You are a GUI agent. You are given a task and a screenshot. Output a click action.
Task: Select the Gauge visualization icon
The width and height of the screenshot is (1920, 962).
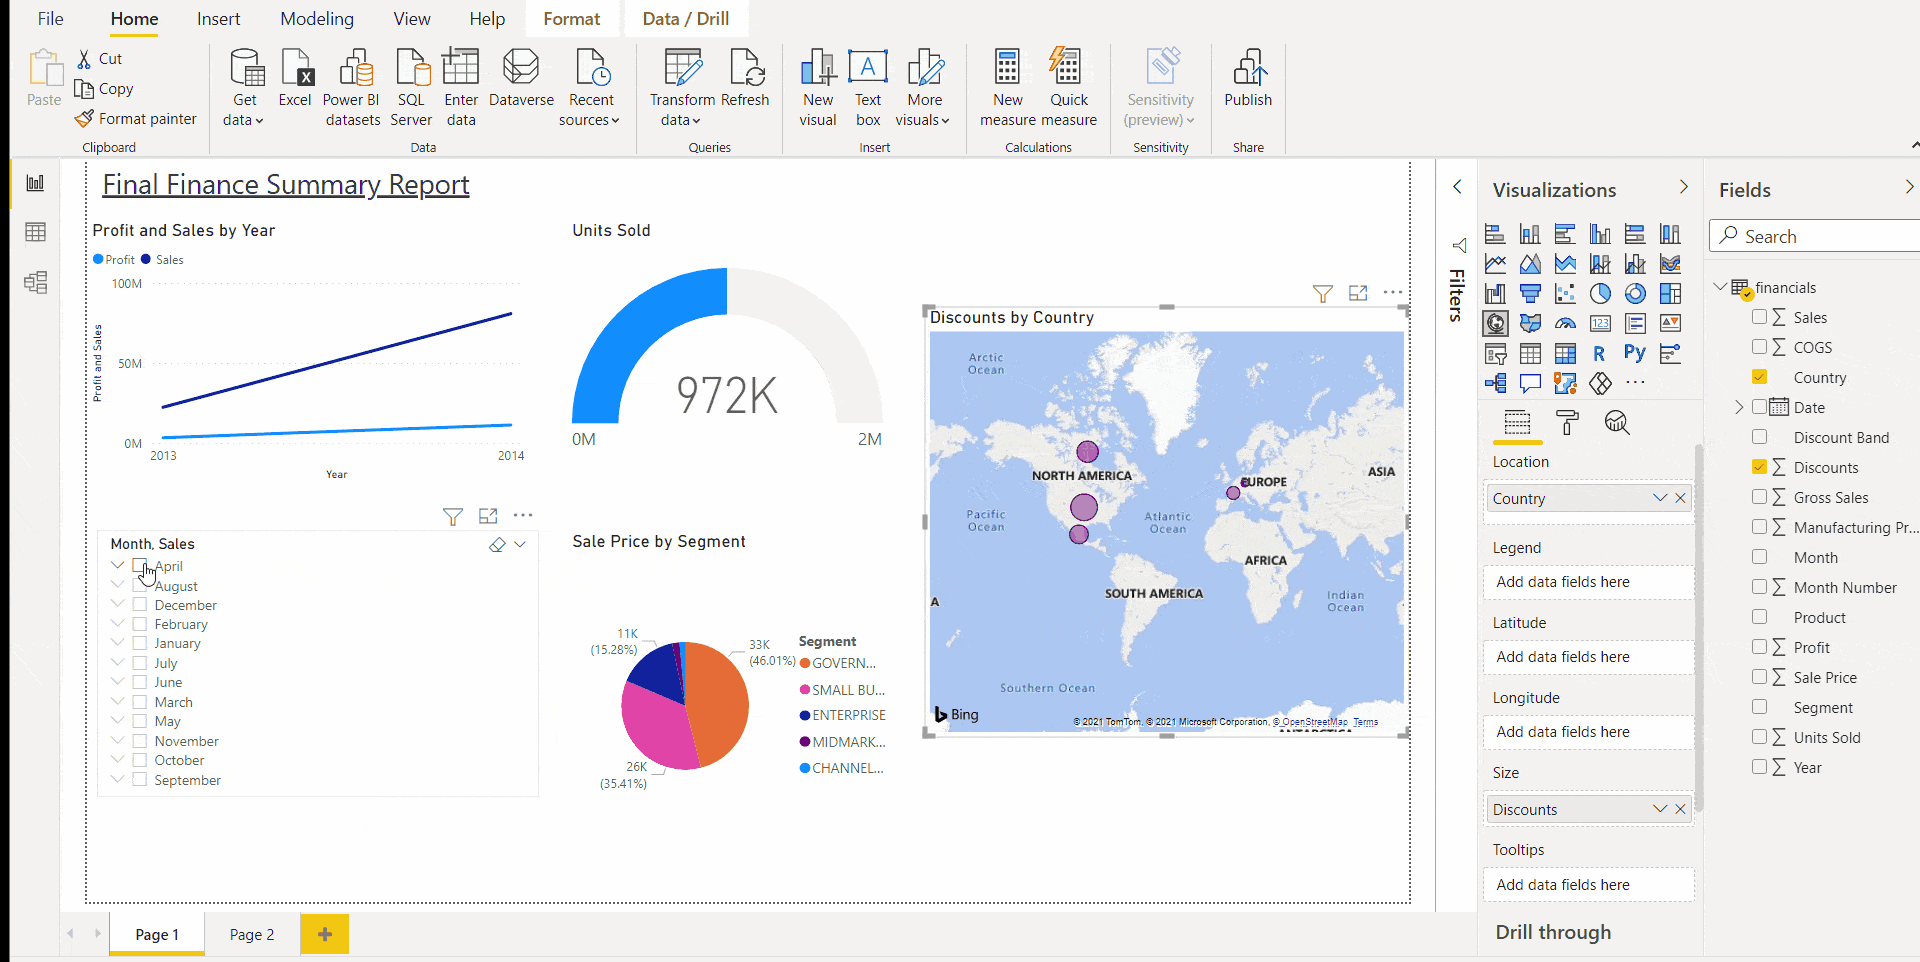tap(1566, 322)
